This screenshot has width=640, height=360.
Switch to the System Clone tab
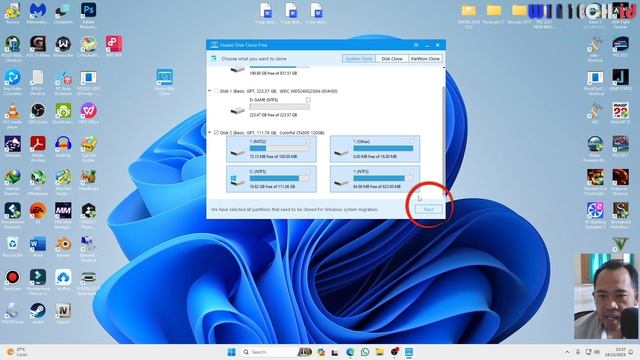pos(359,59)
